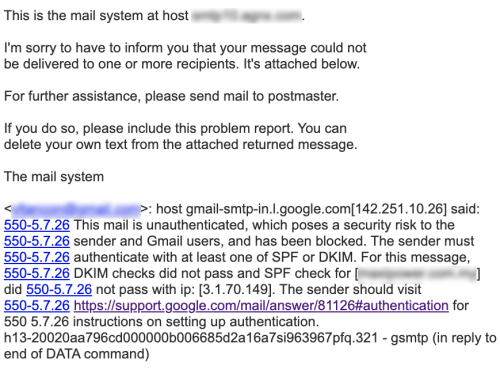This screenshot has width=500, height=374.
Task: Click 550-5.7.26 link before "DKIM checks did not pass"
Action: [37, 273]
